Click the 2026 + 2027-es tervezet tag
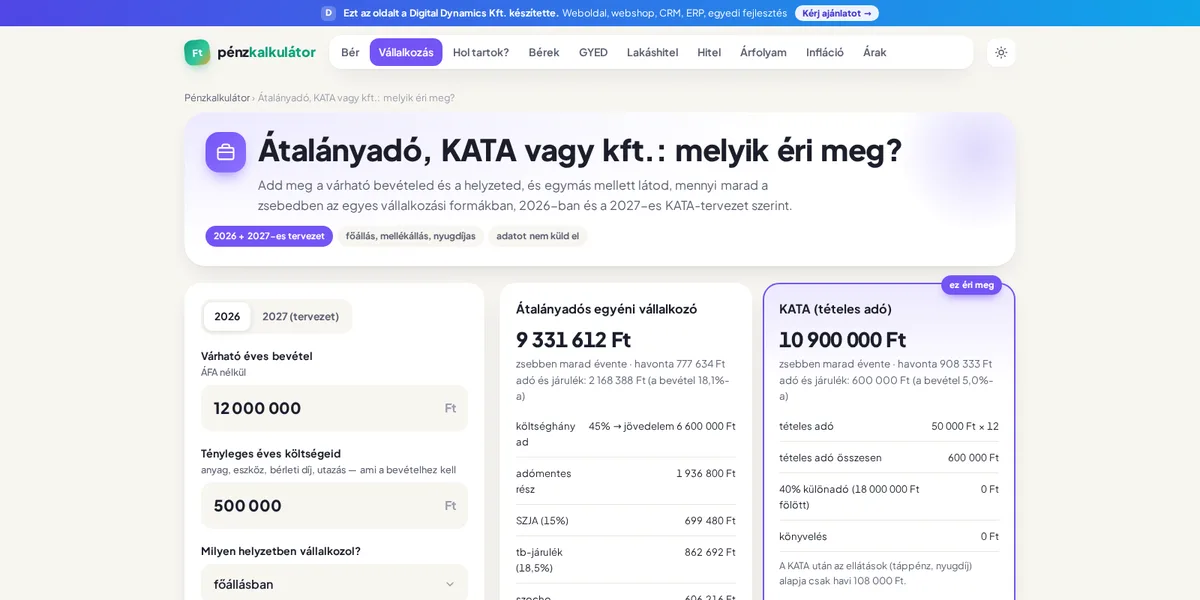Screen dimensions: 1200x600 click(269, 236)
